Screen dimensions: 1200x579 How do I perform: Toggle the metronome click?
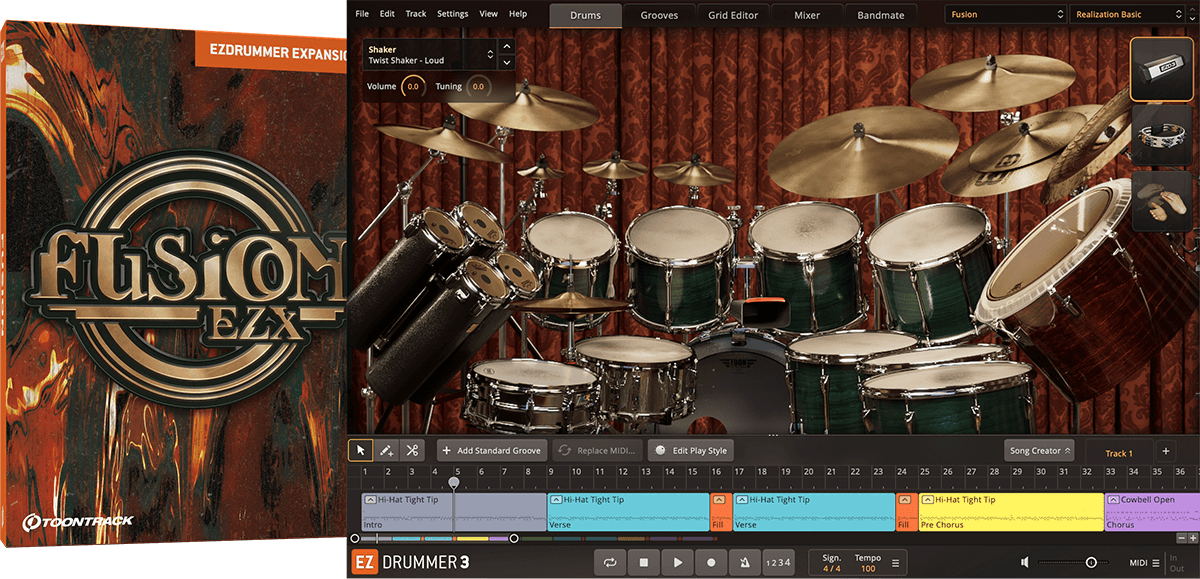(744, 563)
